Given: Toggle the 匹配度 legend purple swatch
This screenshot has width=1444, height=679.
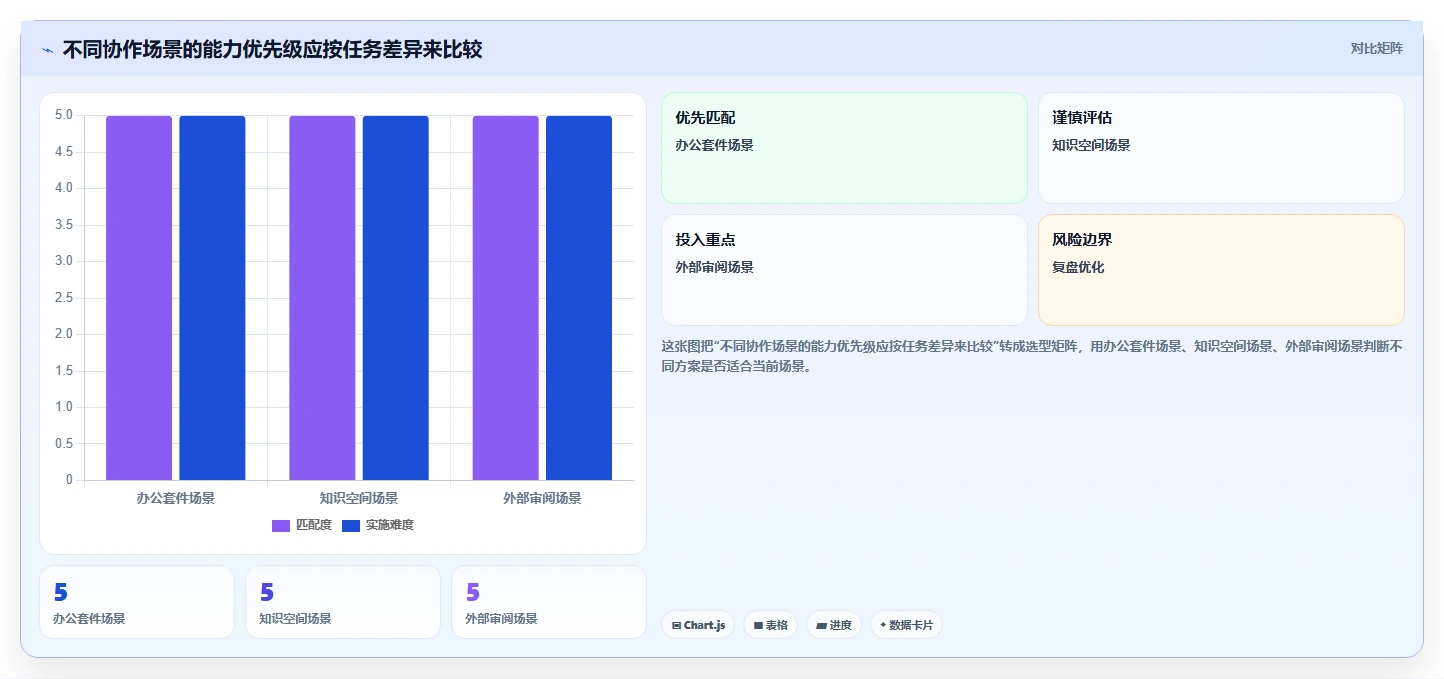Looking at the screenshot, I should click(281, 526).
